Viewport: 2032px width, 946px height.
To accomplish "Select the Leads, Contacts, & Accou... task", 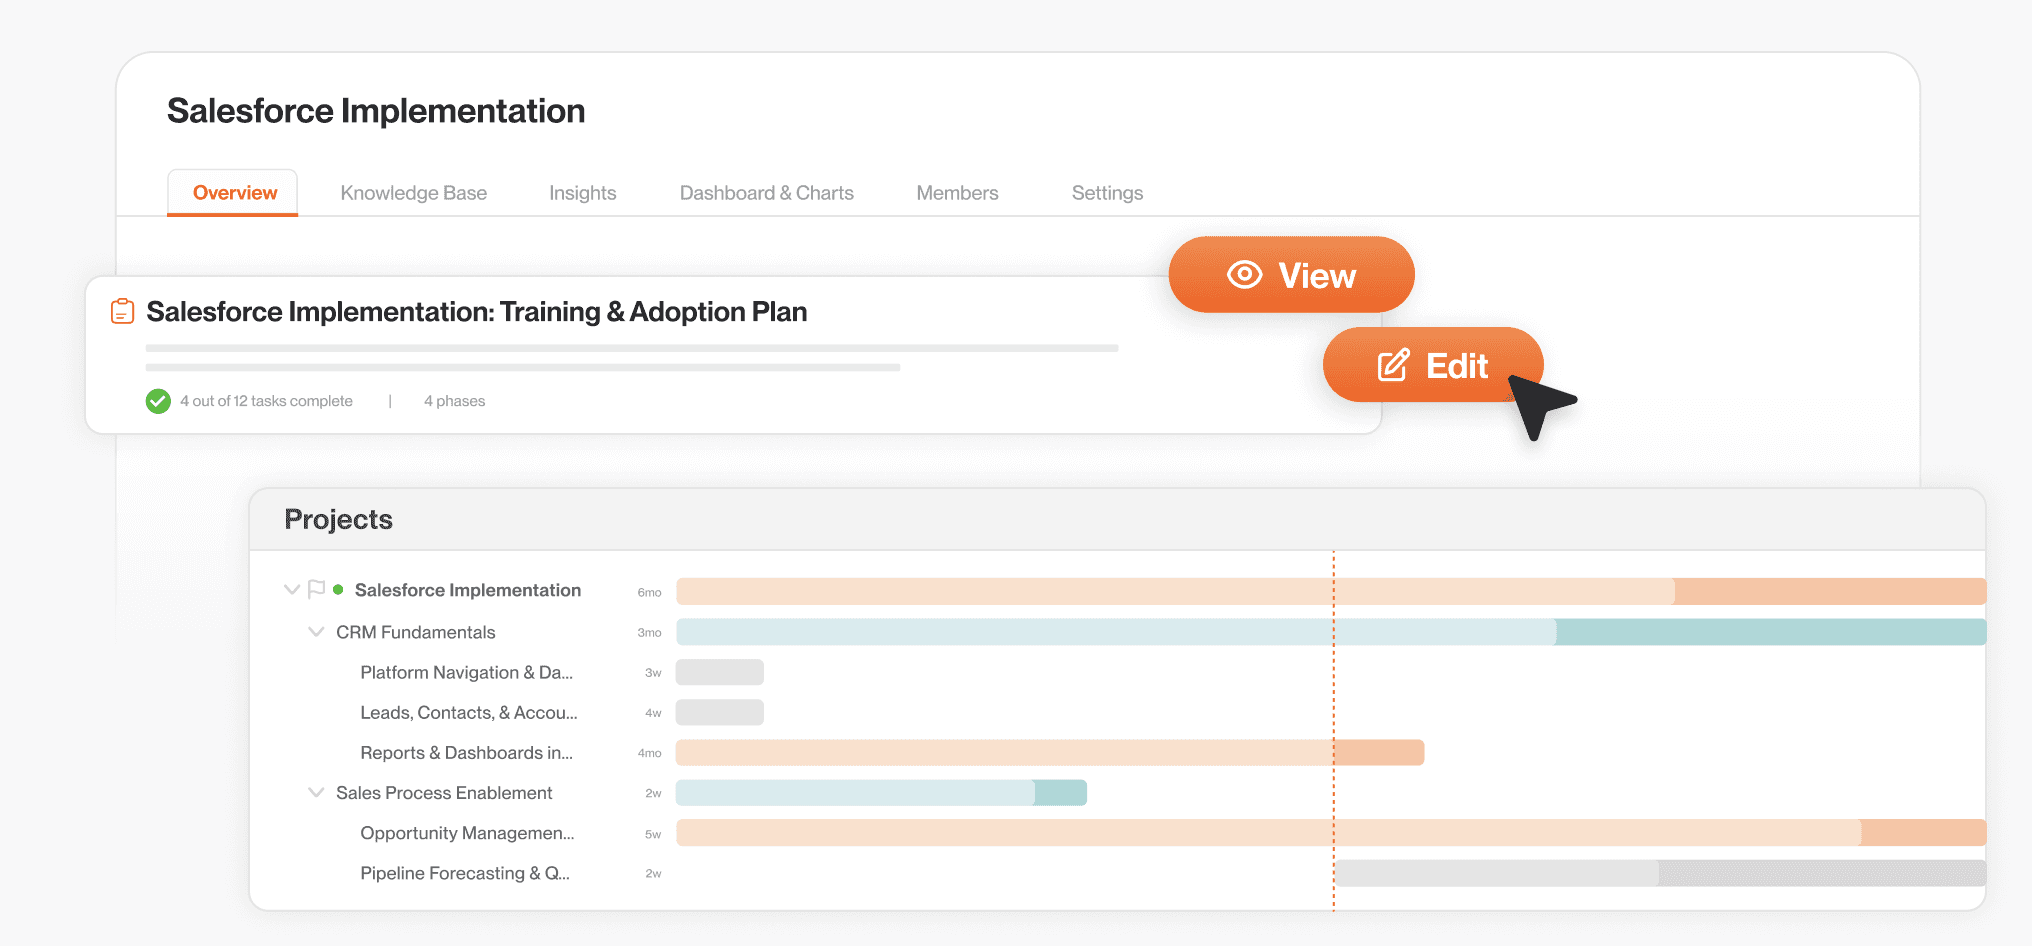I will [x=469, y=713].
